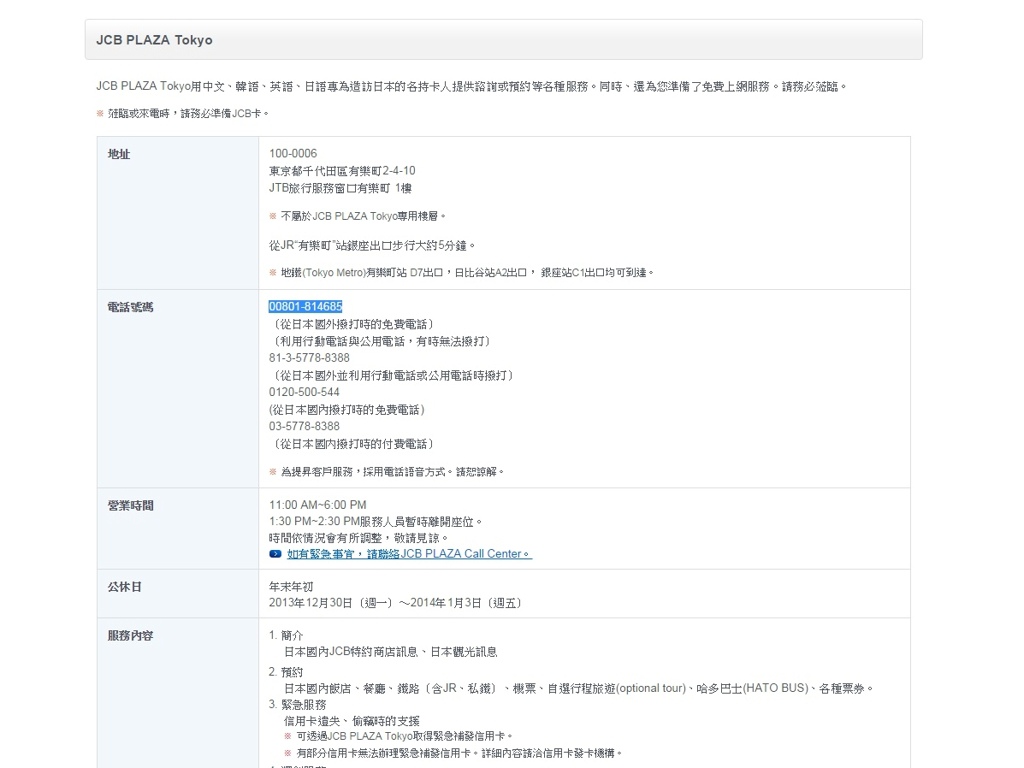Click the "電話號碼" row label

coord(131,307)
